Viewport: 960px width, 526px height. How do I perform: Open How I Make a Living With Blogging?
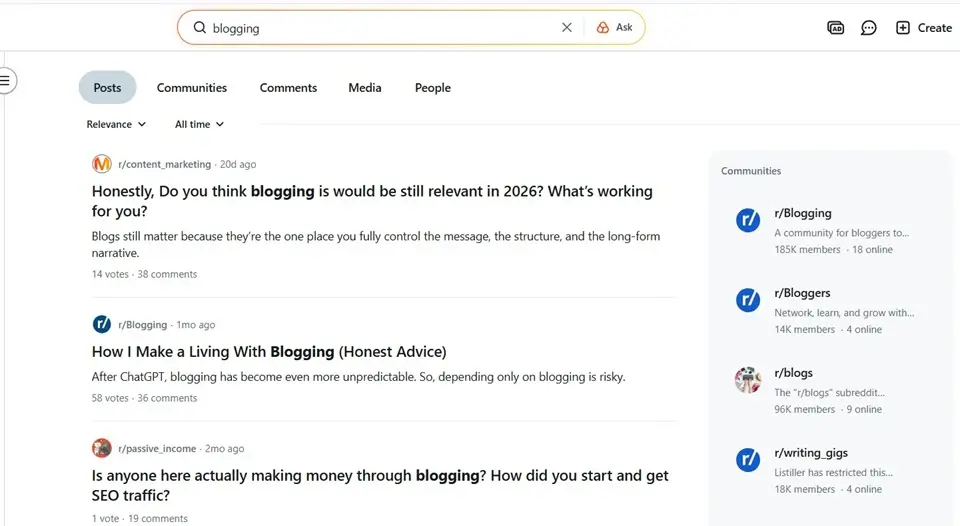[269, 351]
